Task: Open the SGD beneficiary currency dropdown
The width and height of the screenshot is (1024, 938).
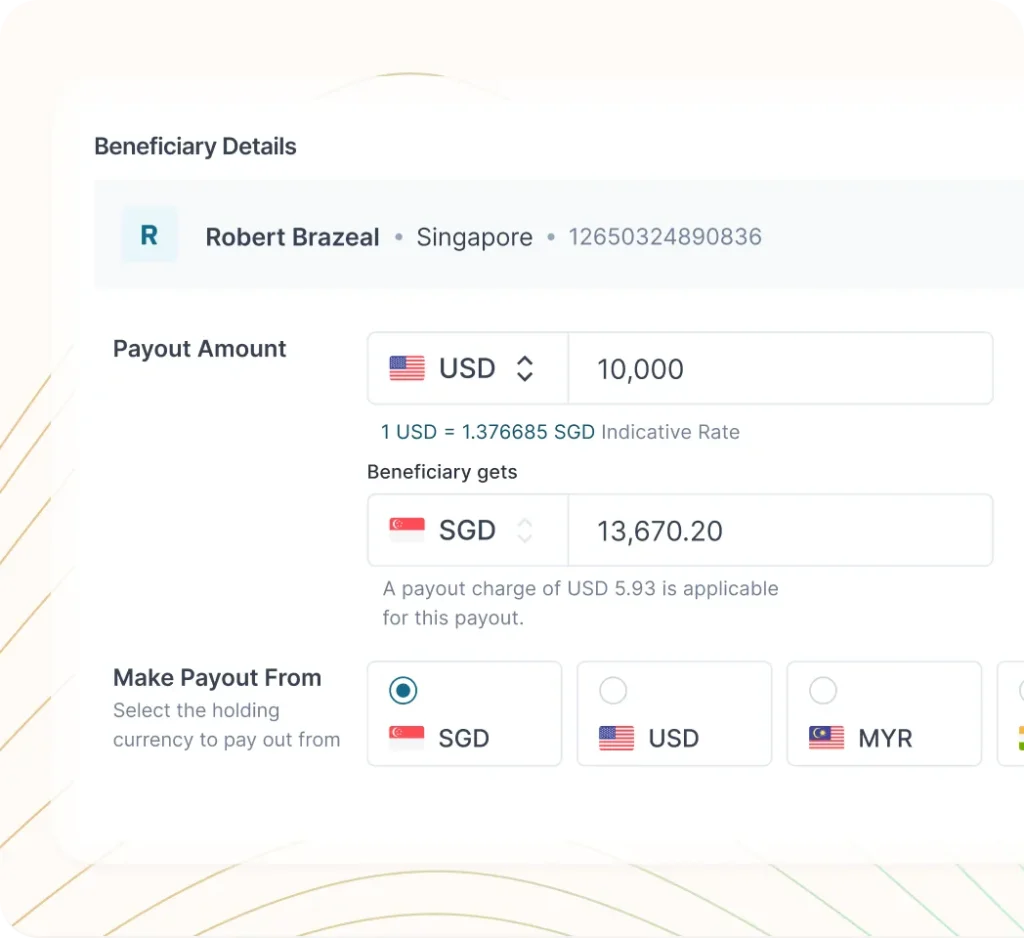Action: tap(466, 530)
